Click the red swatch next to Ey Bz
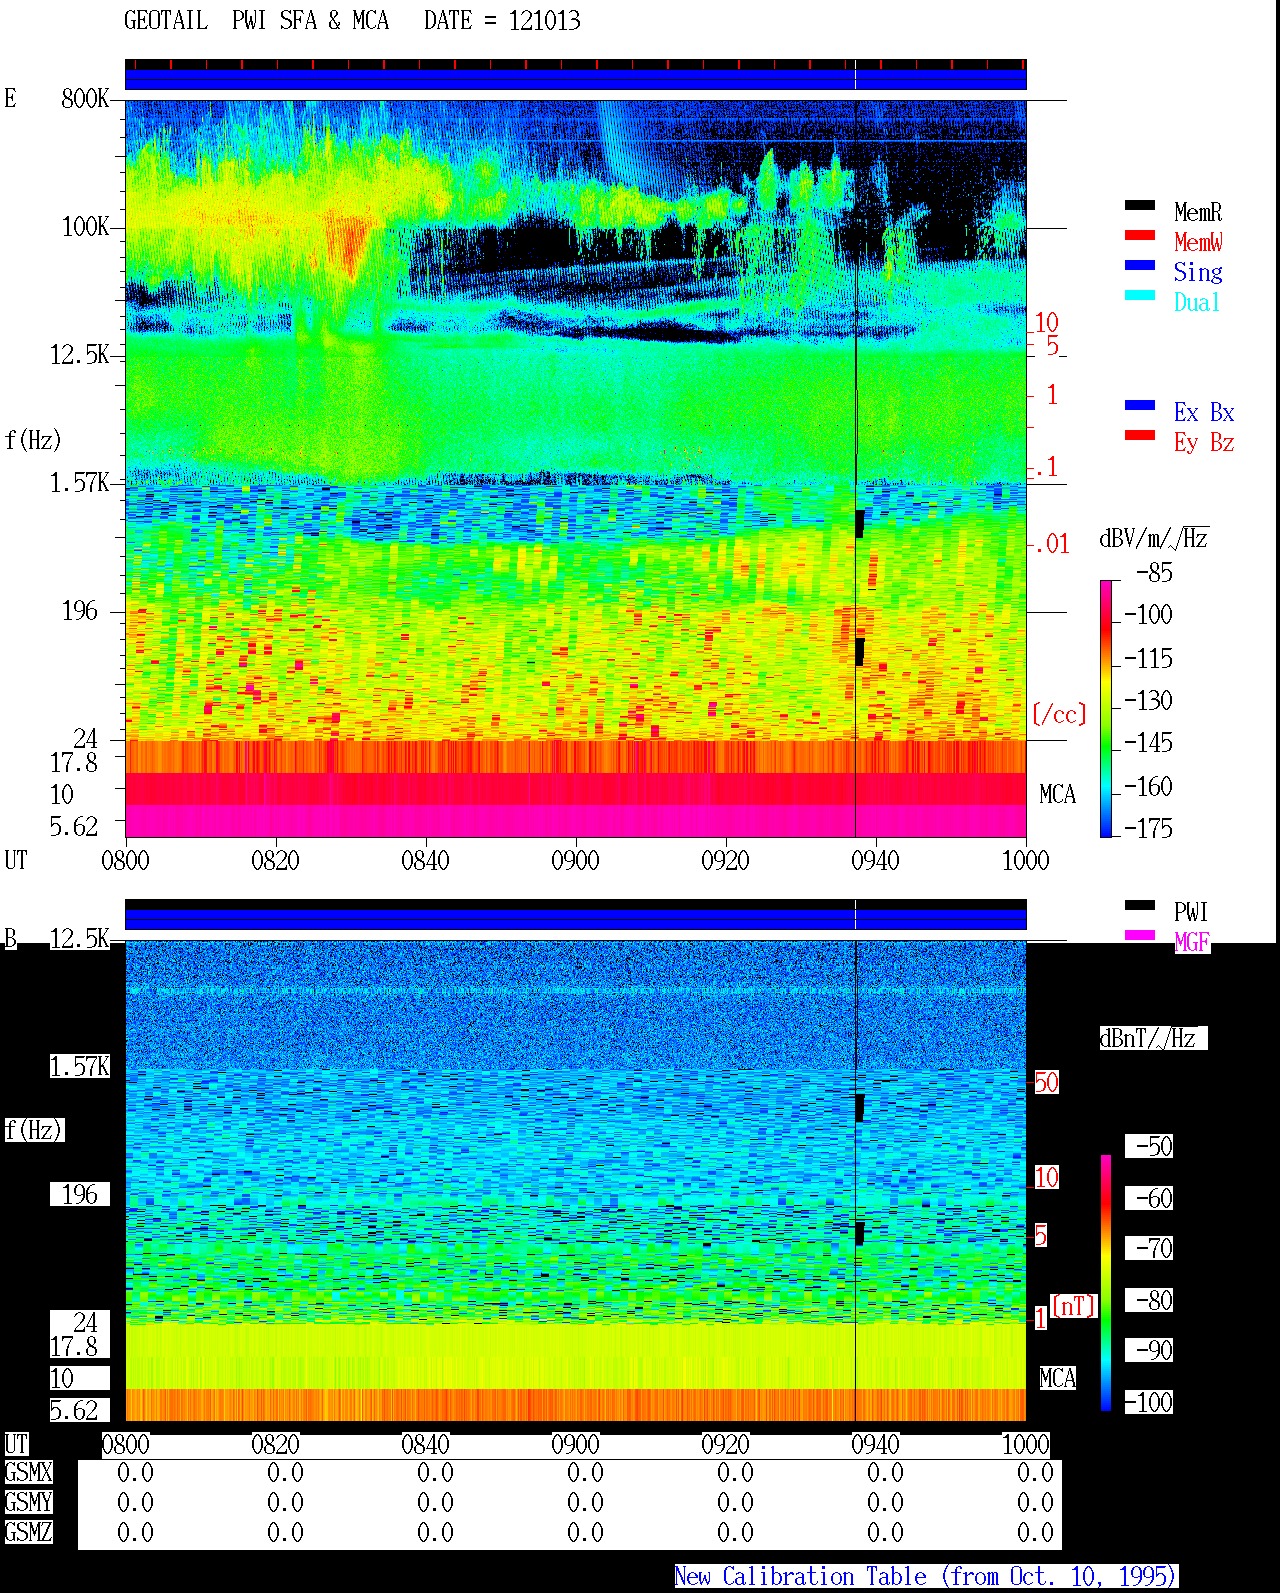The height and width of the screenshot is (1593, 1280). [1140, 436]
